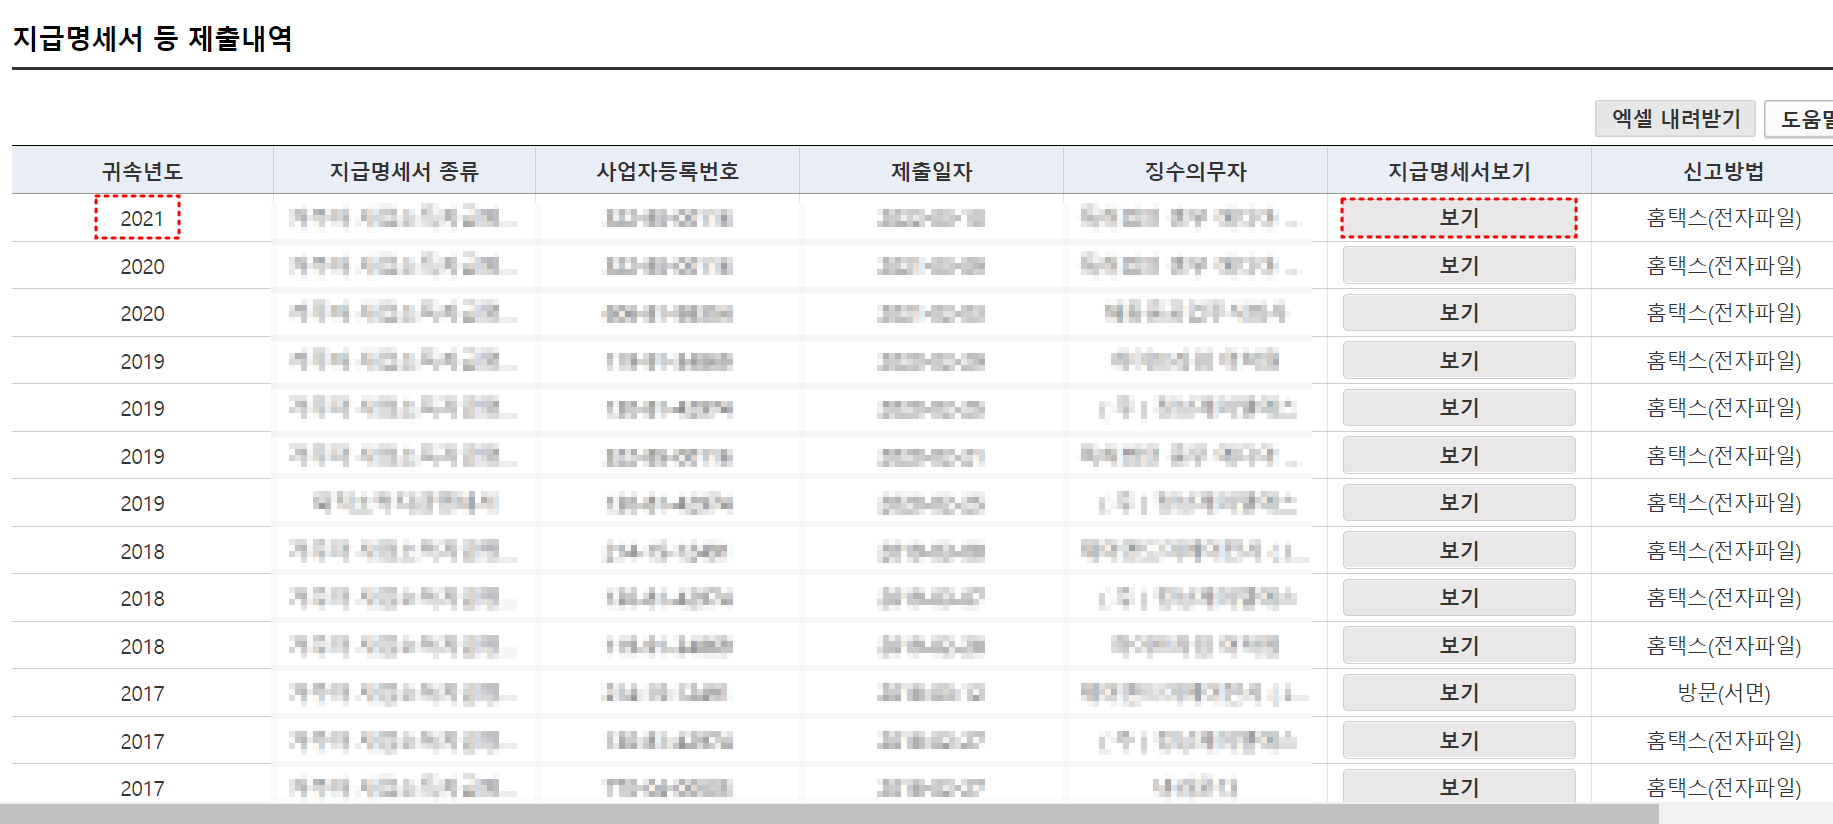Select the 징수의무자 column header
Screen dimensions: 1833x824
tap(1195, 171)
